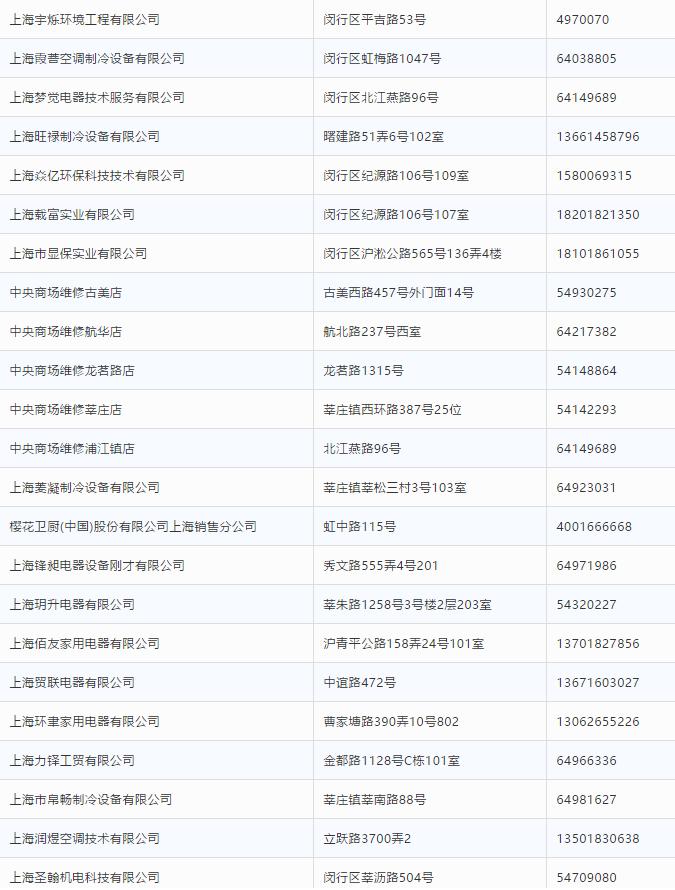This screenshot has height=890, width=675.
Task: Select the address 中谊路472号
Action: click(360, 683)
